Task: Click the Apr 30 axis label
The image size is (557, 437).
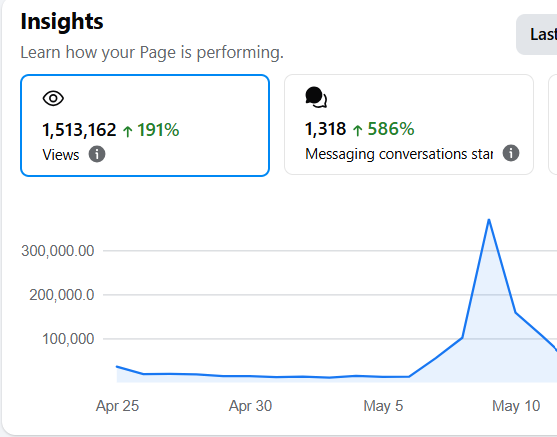Action: click(x=250, y=406)
